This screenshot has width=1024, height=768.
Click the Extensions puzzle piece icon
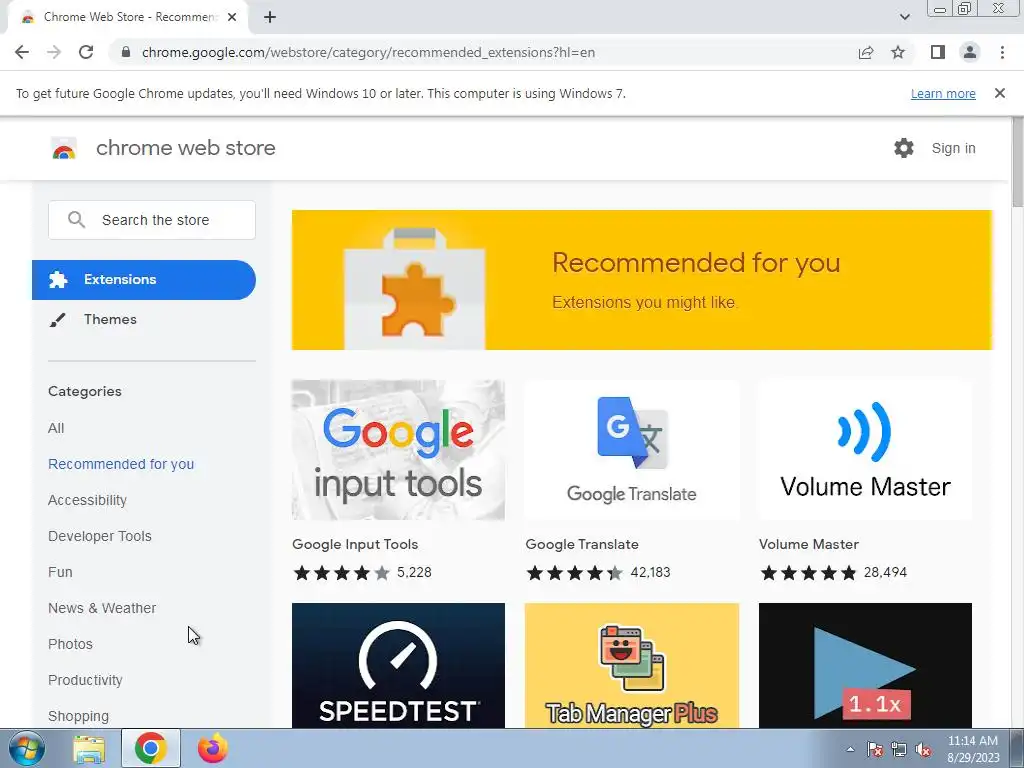tap(57, 280)
